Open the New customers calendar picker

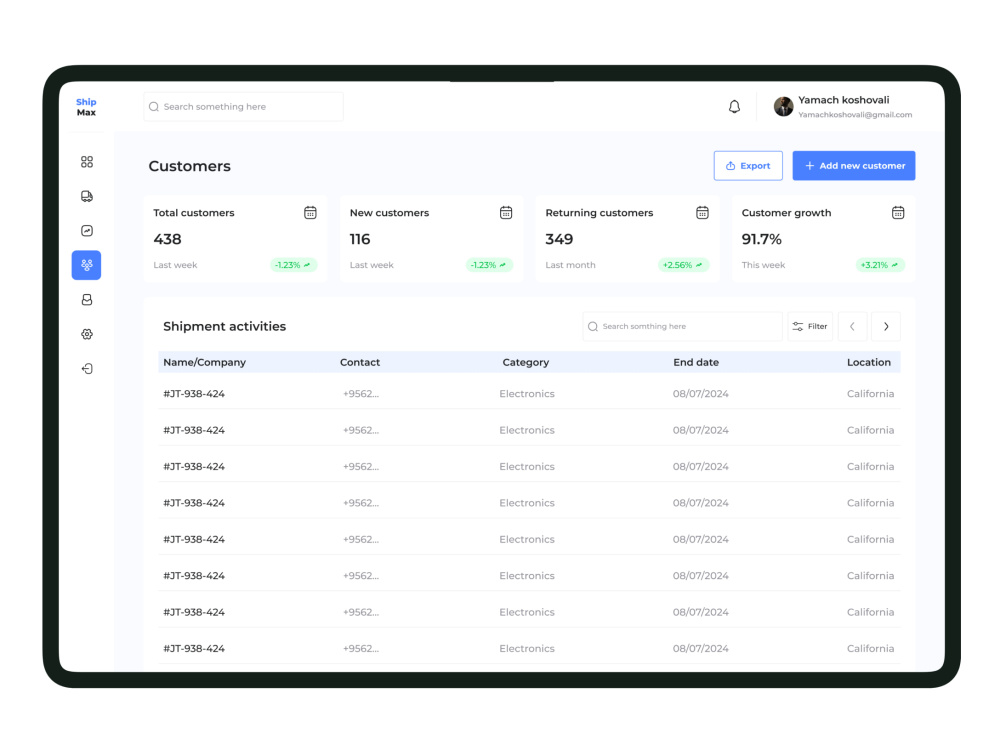(x=506, y=212)
